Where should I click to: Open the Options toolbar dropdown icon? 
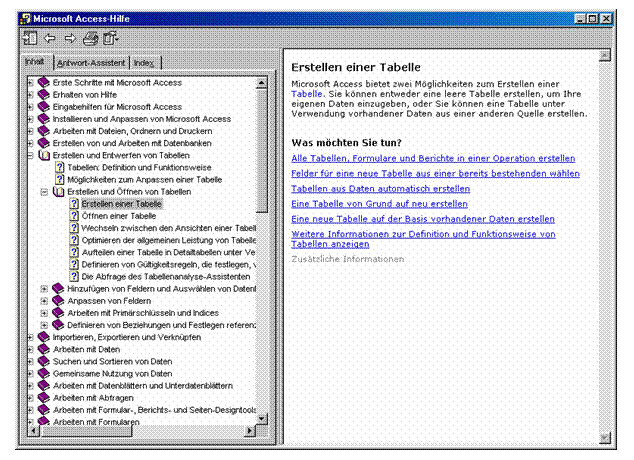[110, 38]
